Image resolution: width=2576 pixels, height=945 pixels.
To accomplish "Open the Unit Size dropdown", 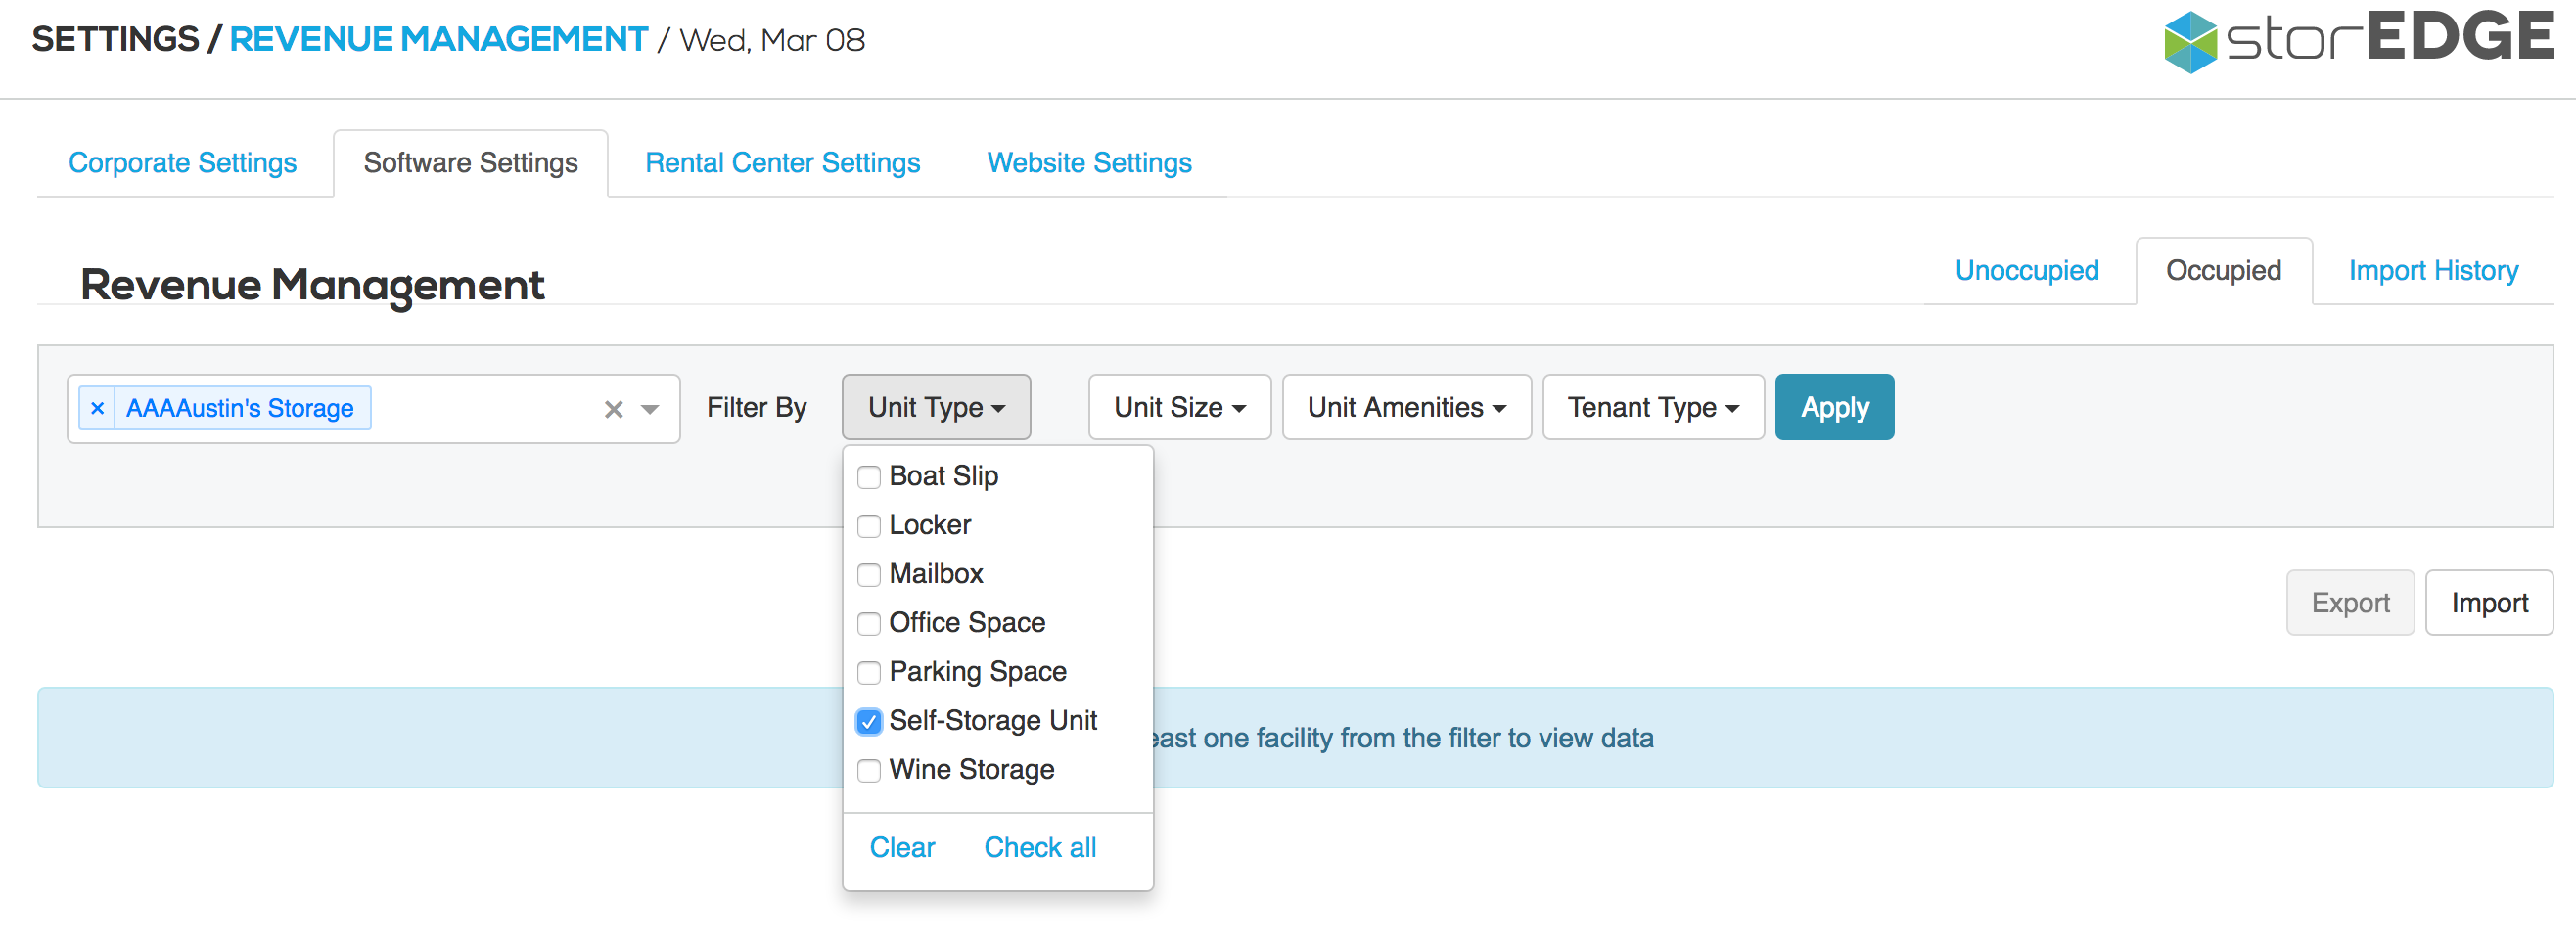I will [1179, 408].
